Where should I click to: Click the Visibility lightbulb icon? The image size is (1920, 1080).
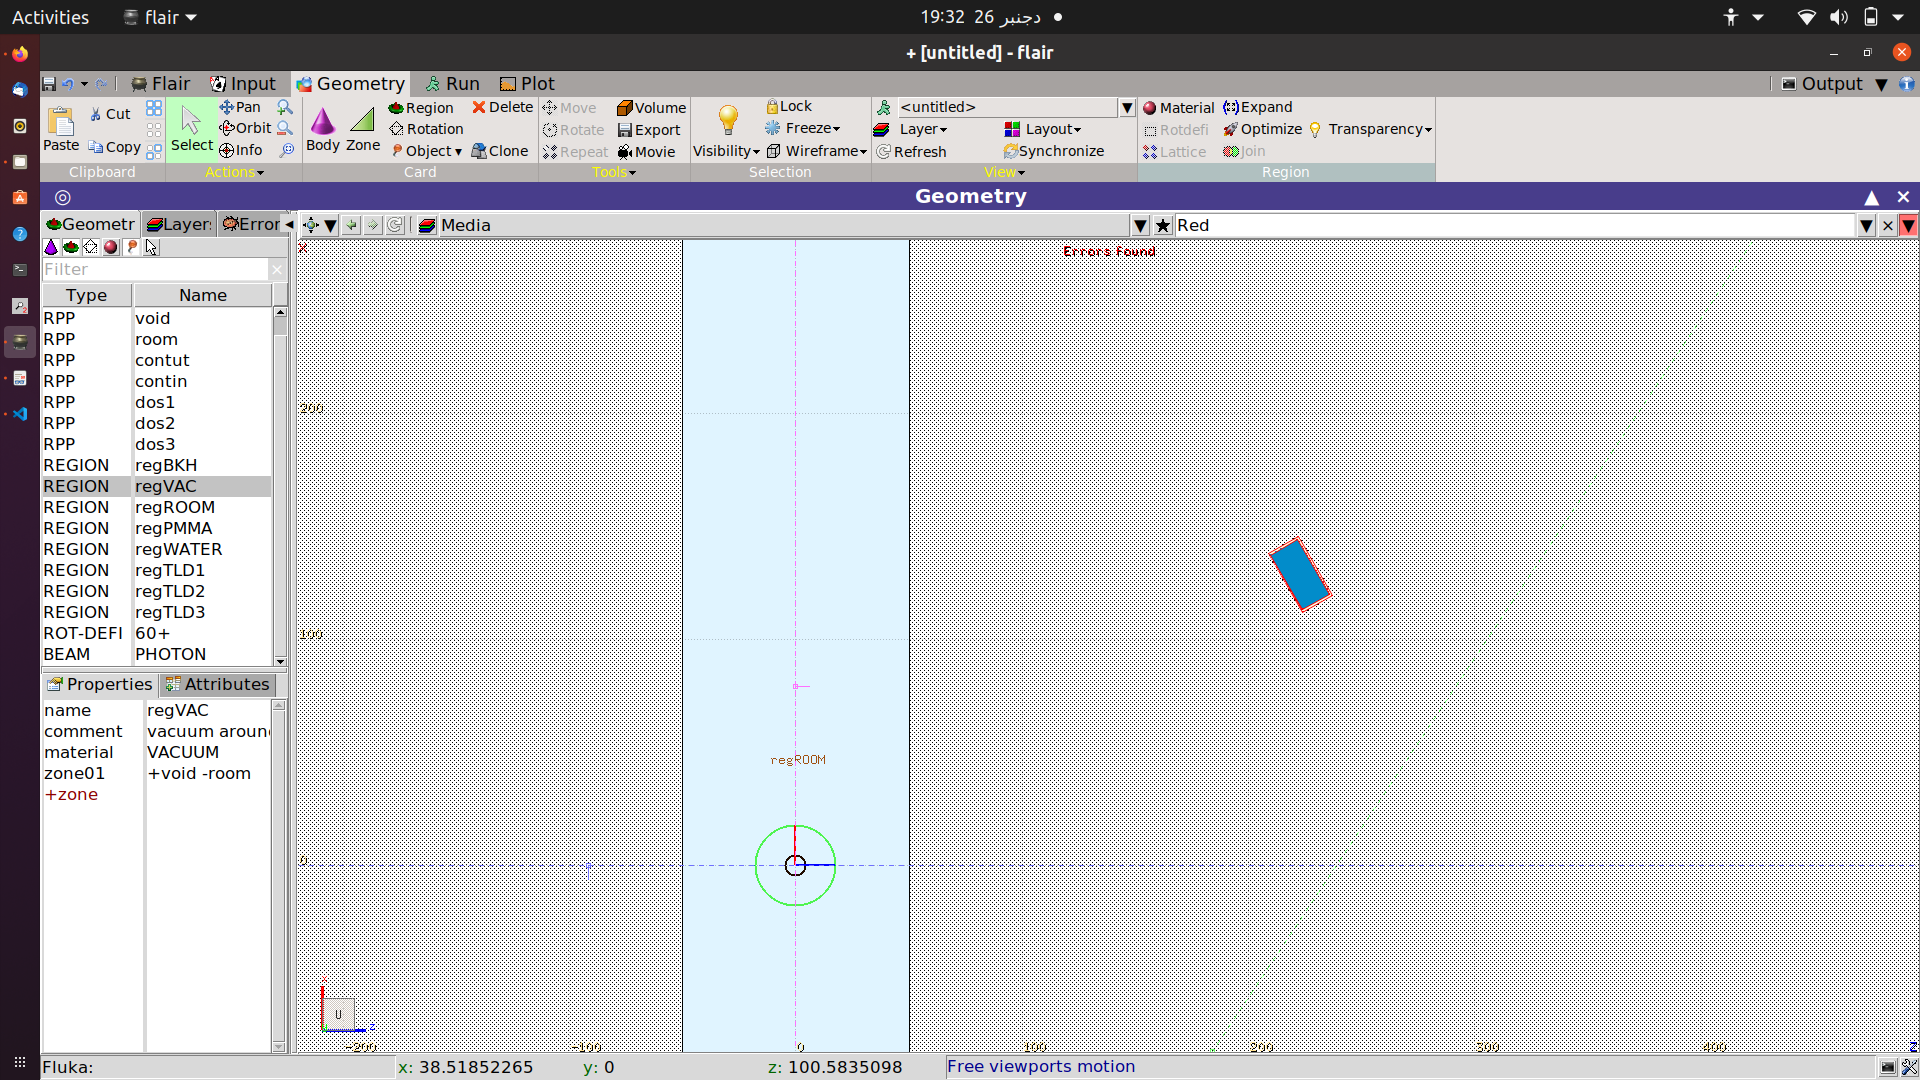(x=728, y=120)
